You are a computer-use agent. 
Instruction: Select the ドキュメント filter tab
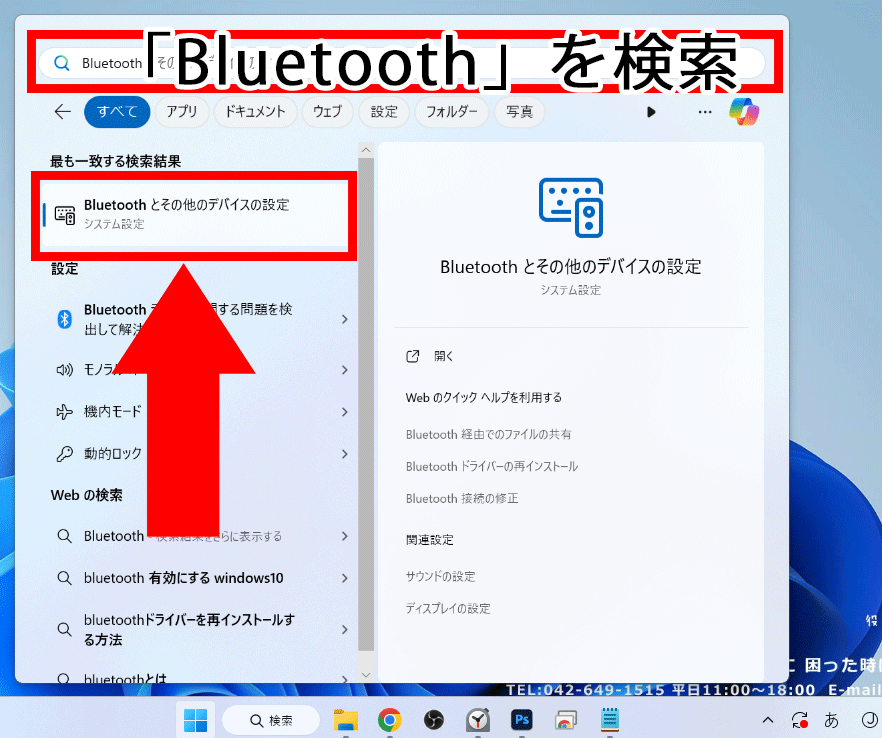pyautogui.click(x=255, y=112)
